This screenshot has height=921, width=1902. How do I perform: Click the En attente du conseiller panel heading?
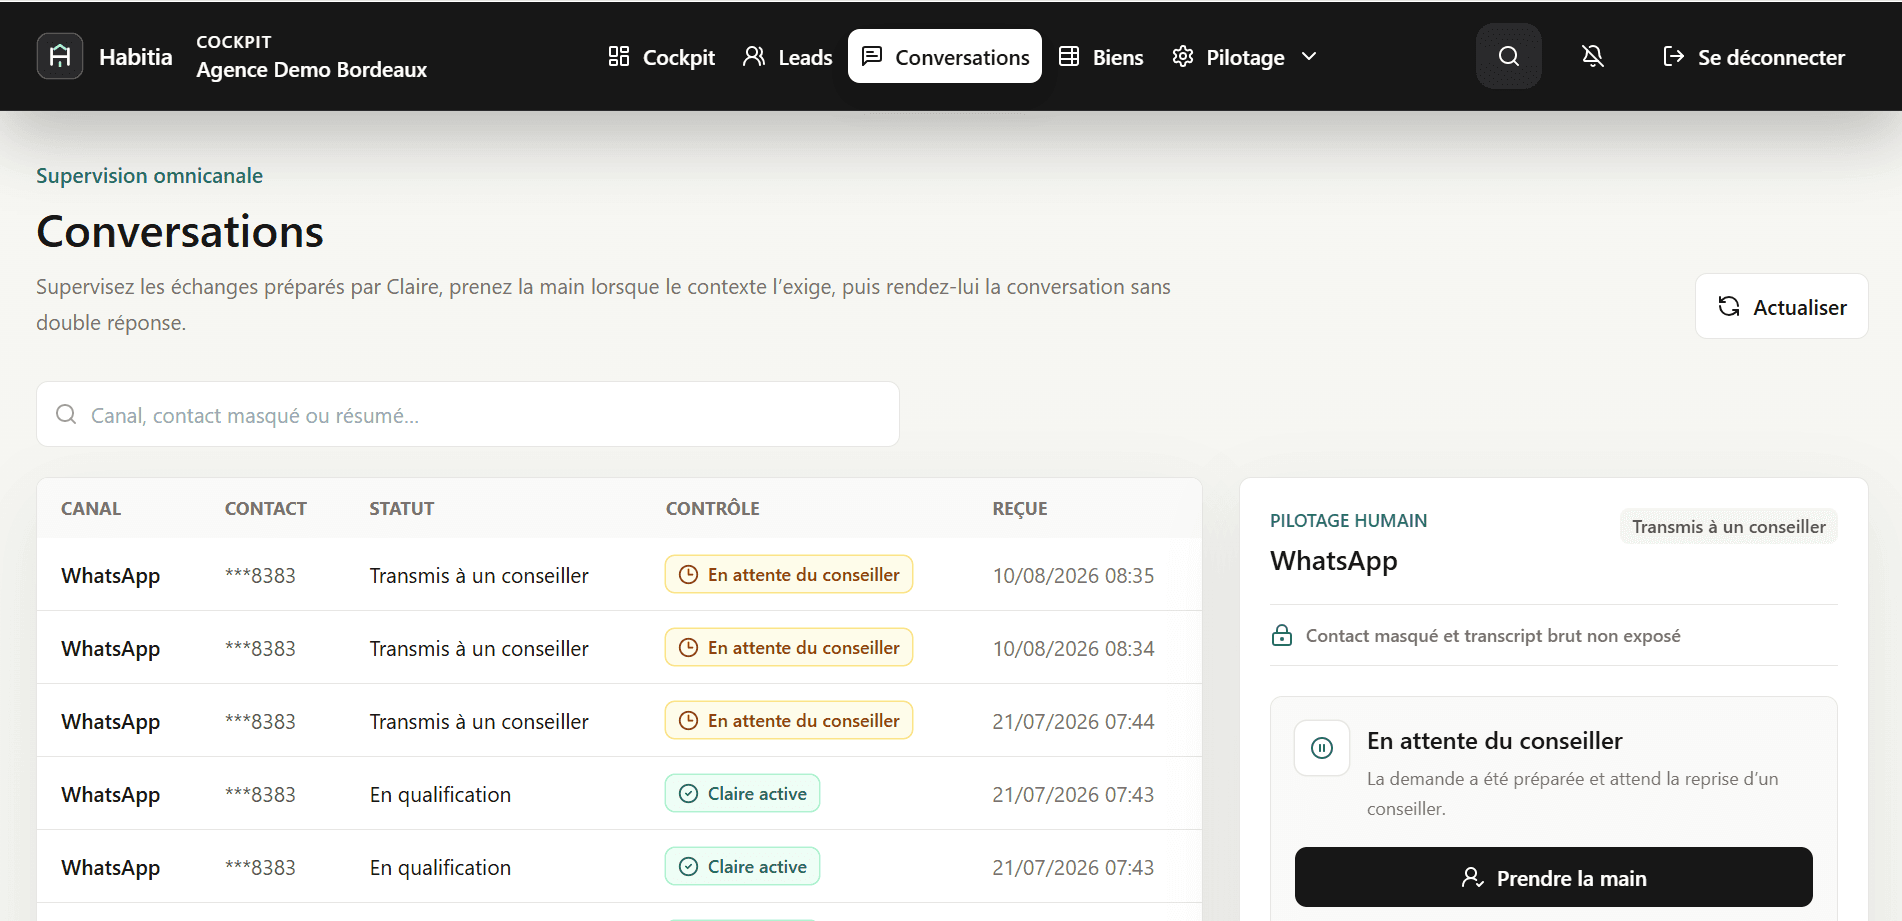click(1495, 740)
